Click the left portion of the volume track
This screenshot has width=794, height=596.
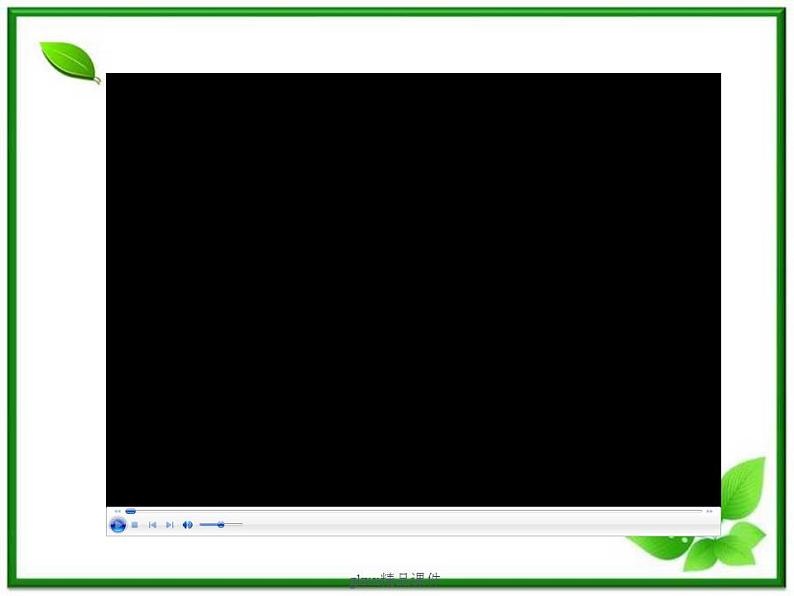pos(206,525)
